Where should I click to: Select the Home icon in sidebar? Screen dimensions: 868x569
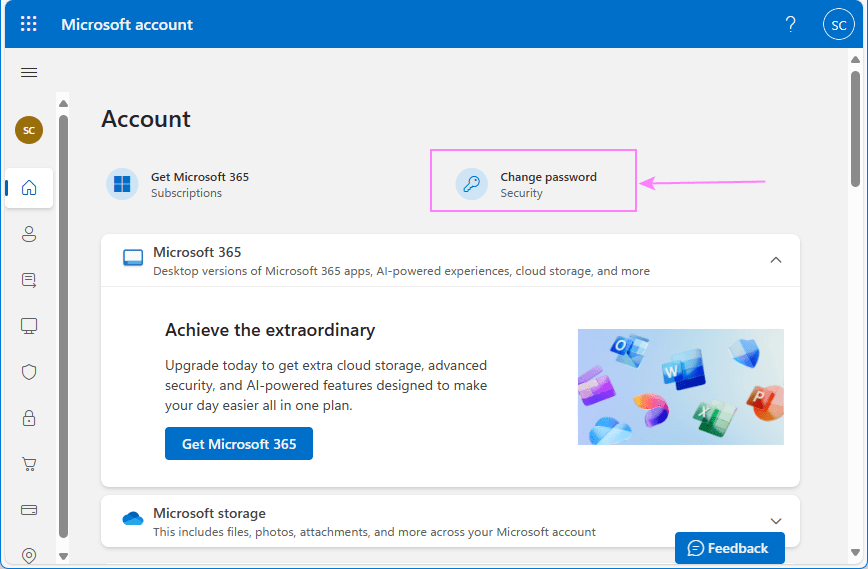[29, 188]
